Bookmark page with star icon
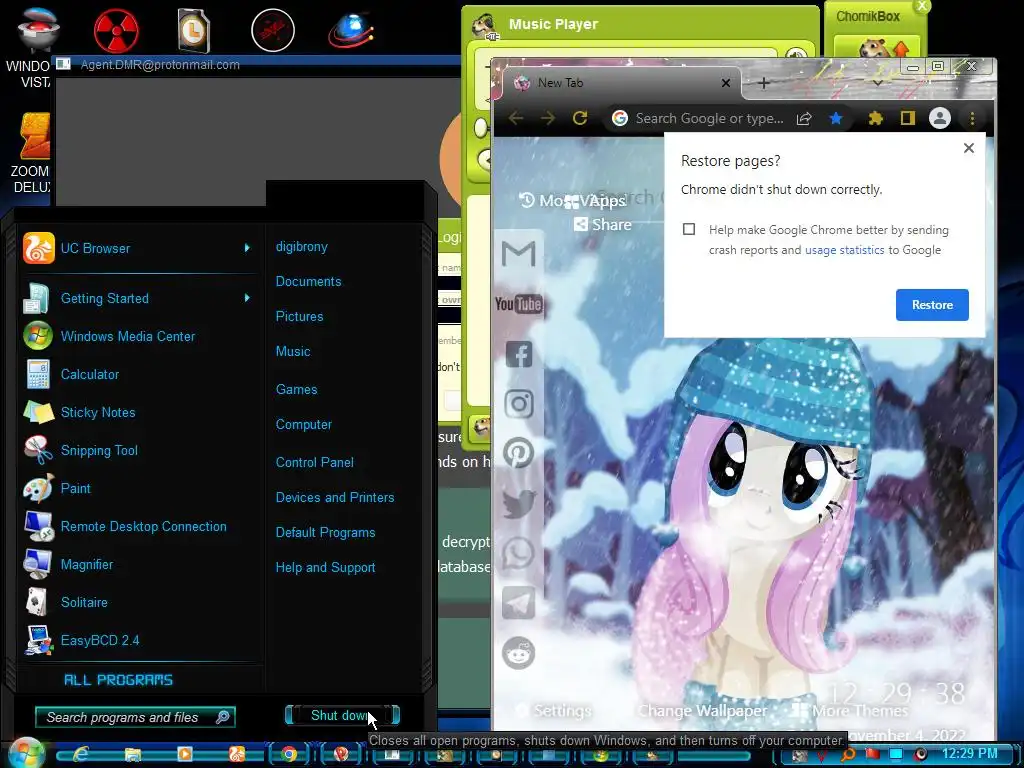The image size is (1024, 768). (836, 118)
